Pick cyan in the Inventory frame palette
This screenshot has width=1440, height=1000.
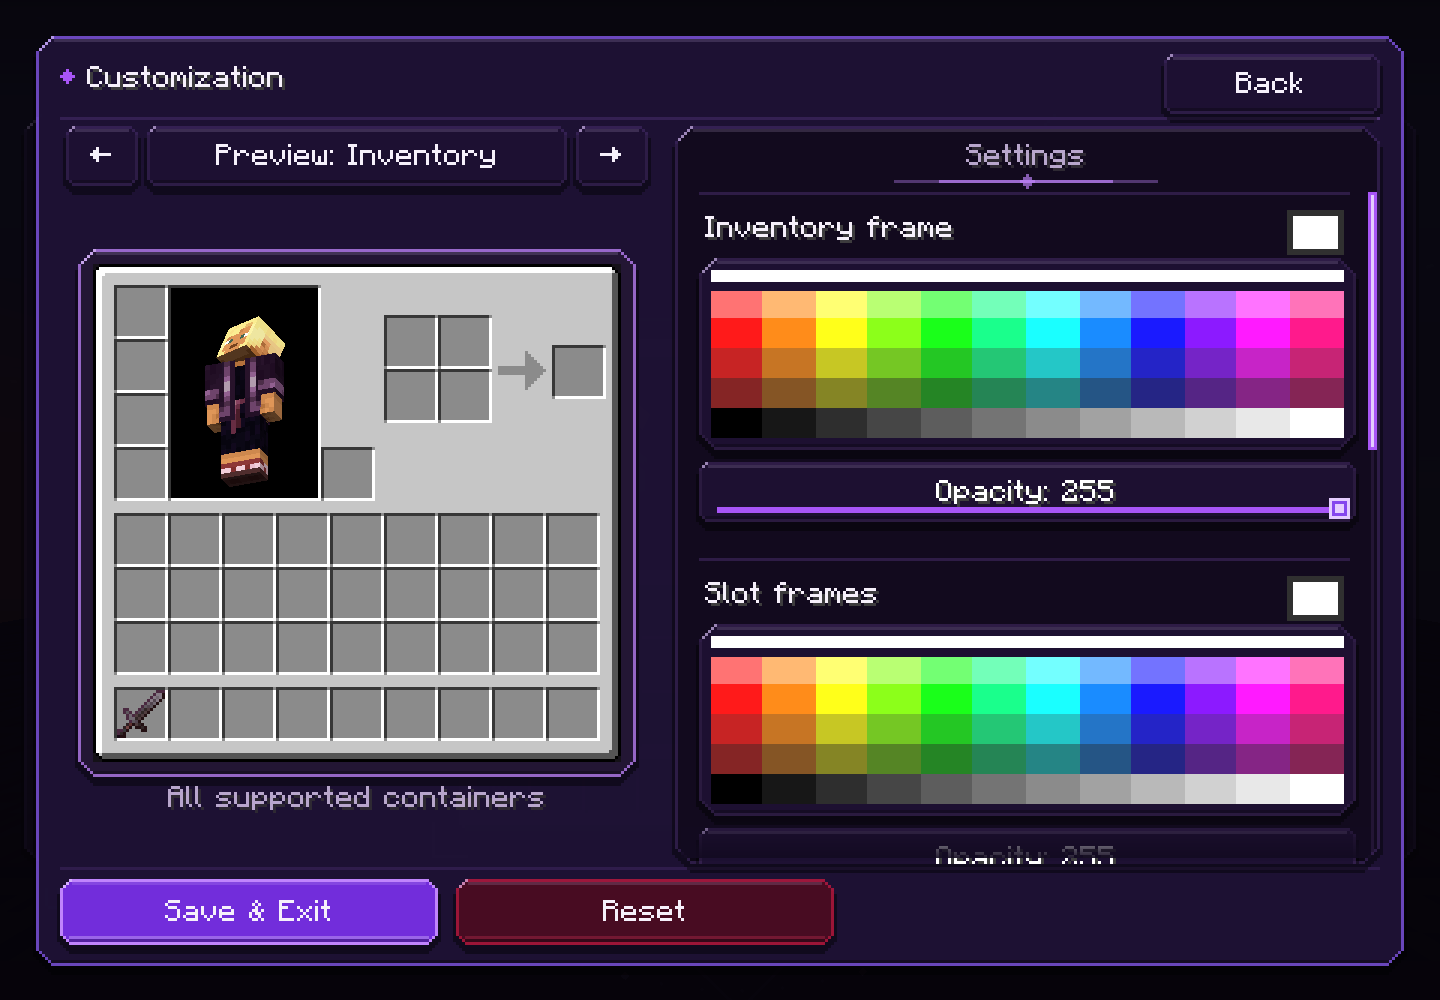point(1053,334)
